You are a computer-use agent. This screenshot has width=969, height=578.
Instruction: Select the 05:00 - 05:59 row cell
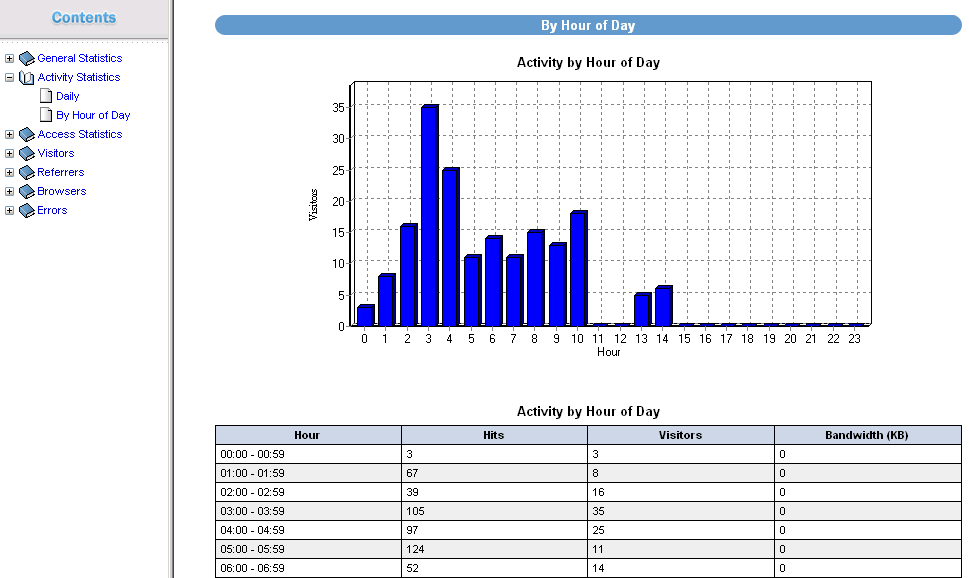(x=308, y=550)
